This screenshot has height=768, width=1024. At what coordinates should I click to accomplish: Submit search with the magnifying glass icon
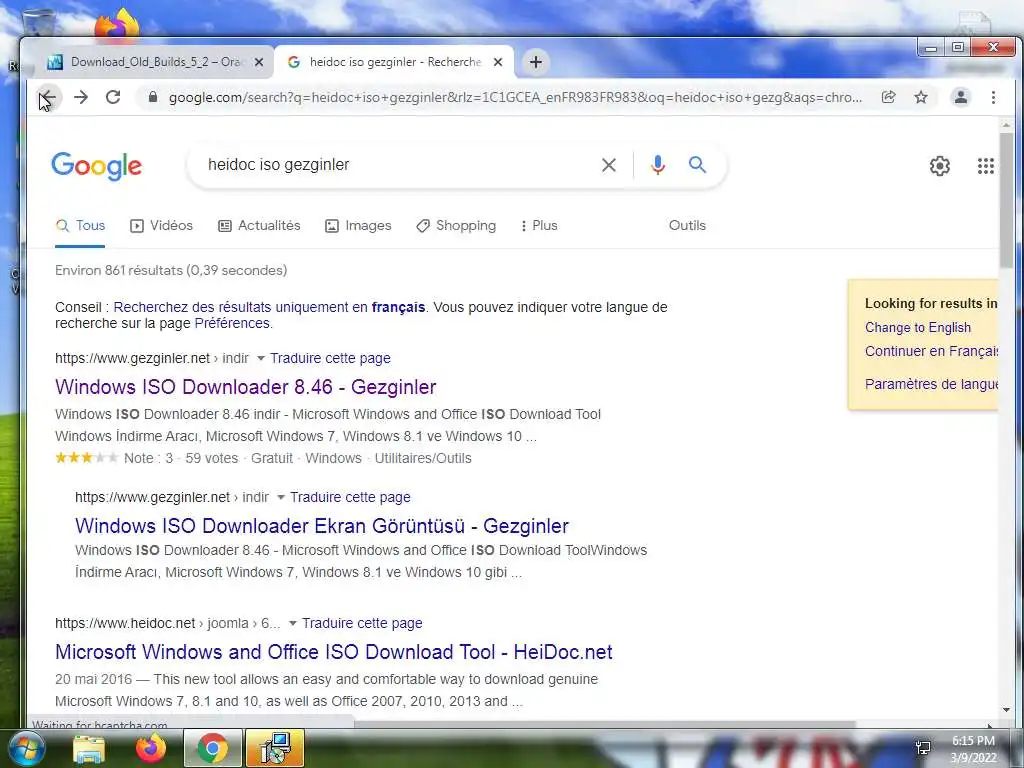[697, 165]
